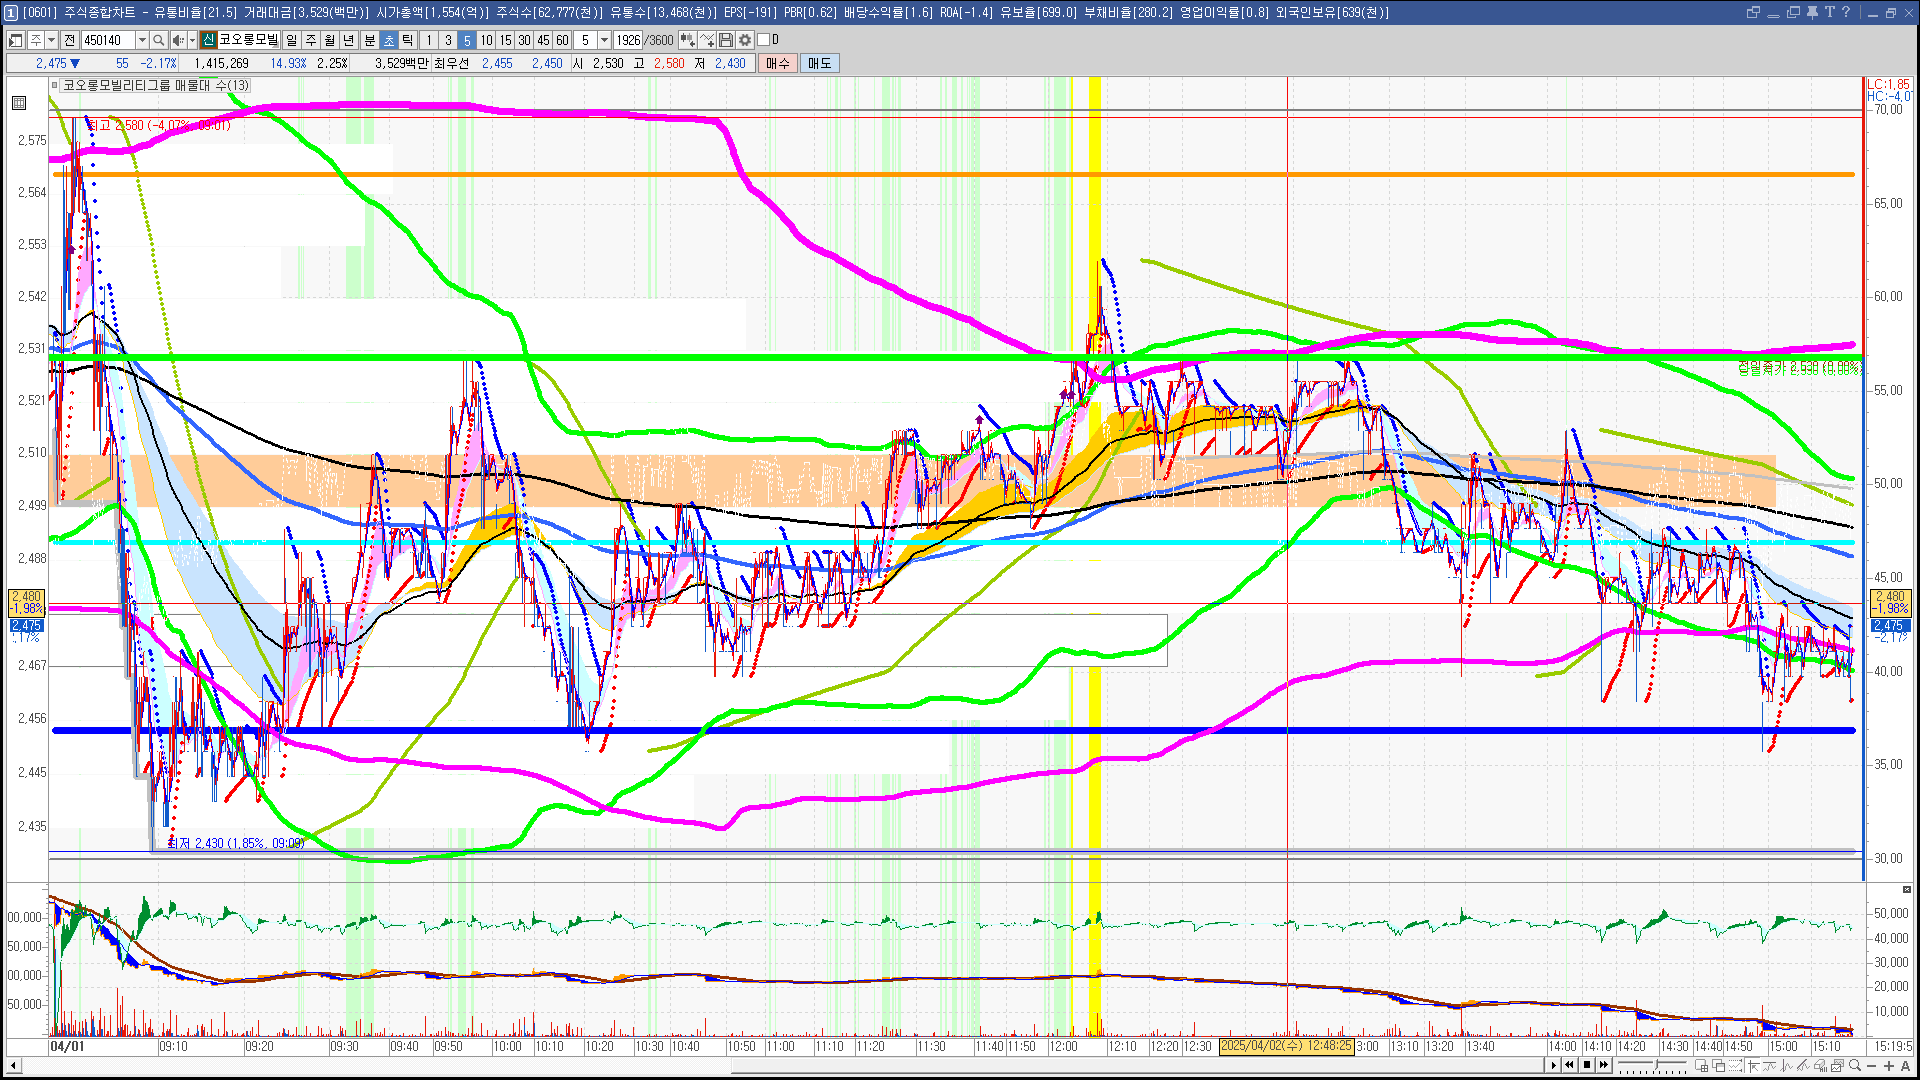The height and width of the screenshot is (1080, 1920).
Task: Click the eraser tool icon in bottom toolbar
Action: 1820,1065
